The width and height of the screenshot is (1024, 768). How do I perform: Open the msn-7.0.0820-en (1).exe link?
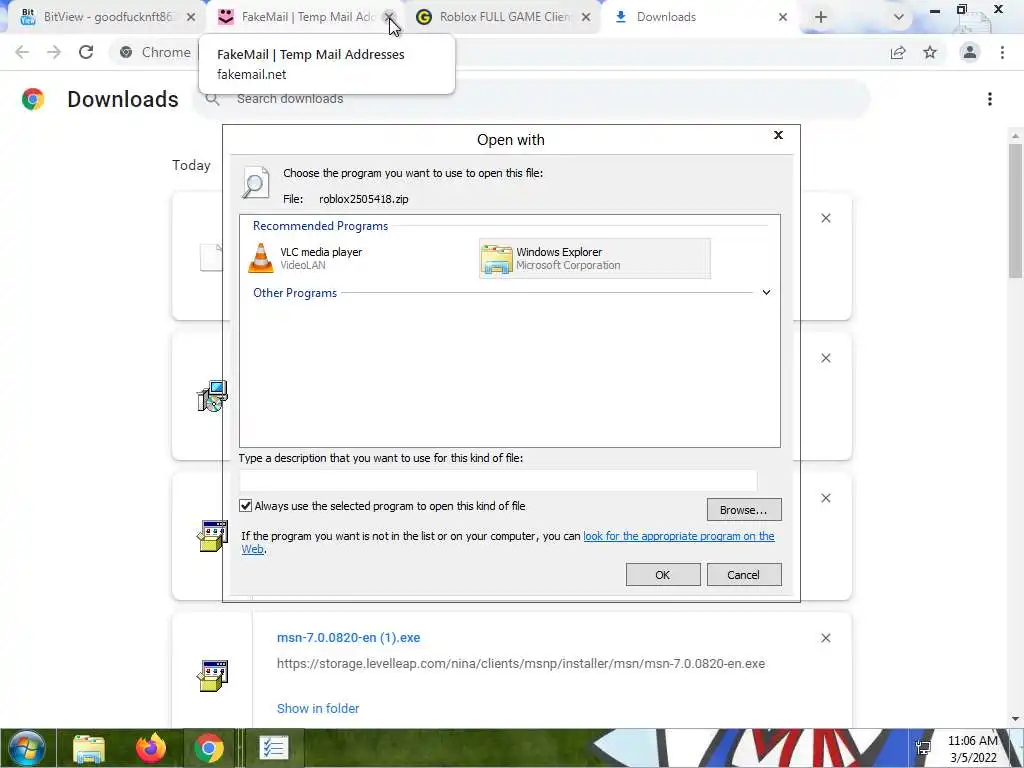(348, 637)
